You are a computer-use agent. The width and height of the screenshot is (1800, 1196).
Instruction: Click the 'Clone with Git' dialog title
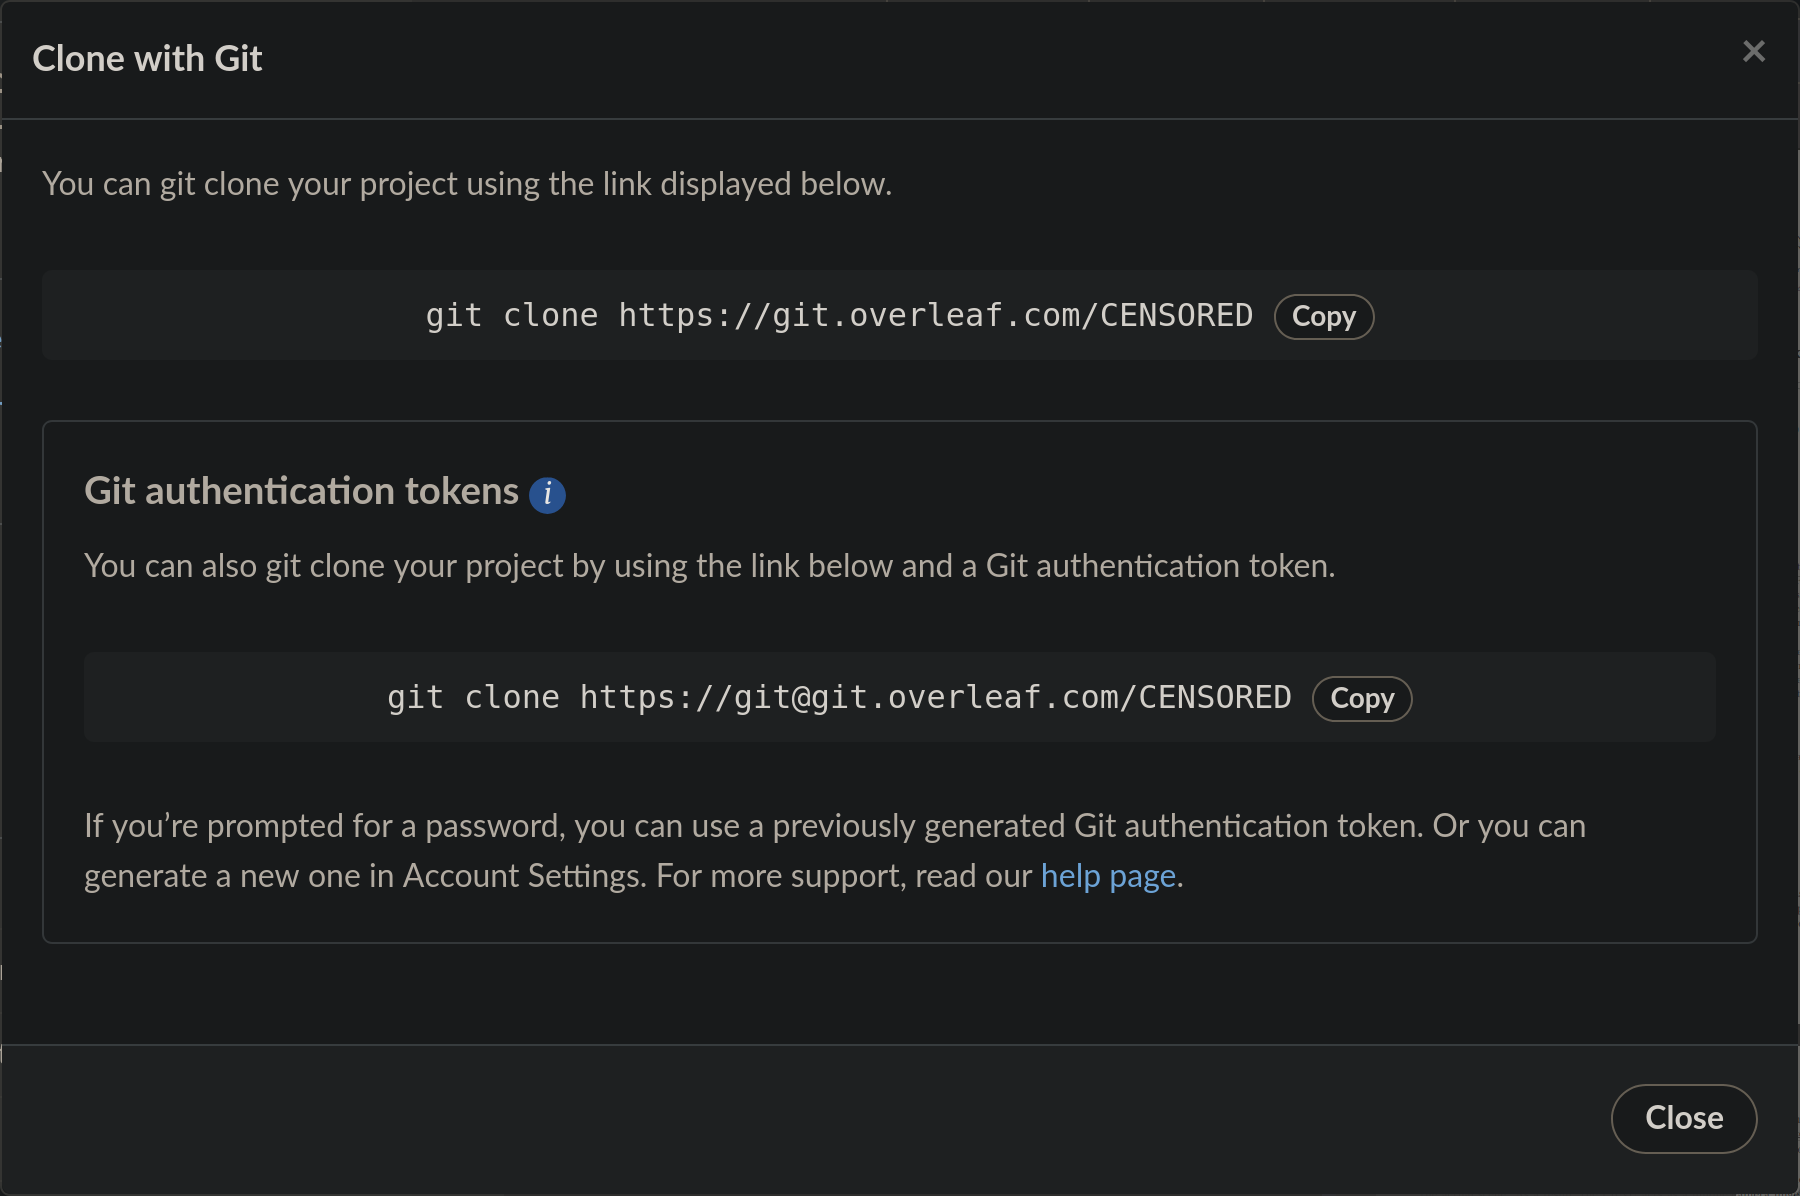tap(147, 59)
